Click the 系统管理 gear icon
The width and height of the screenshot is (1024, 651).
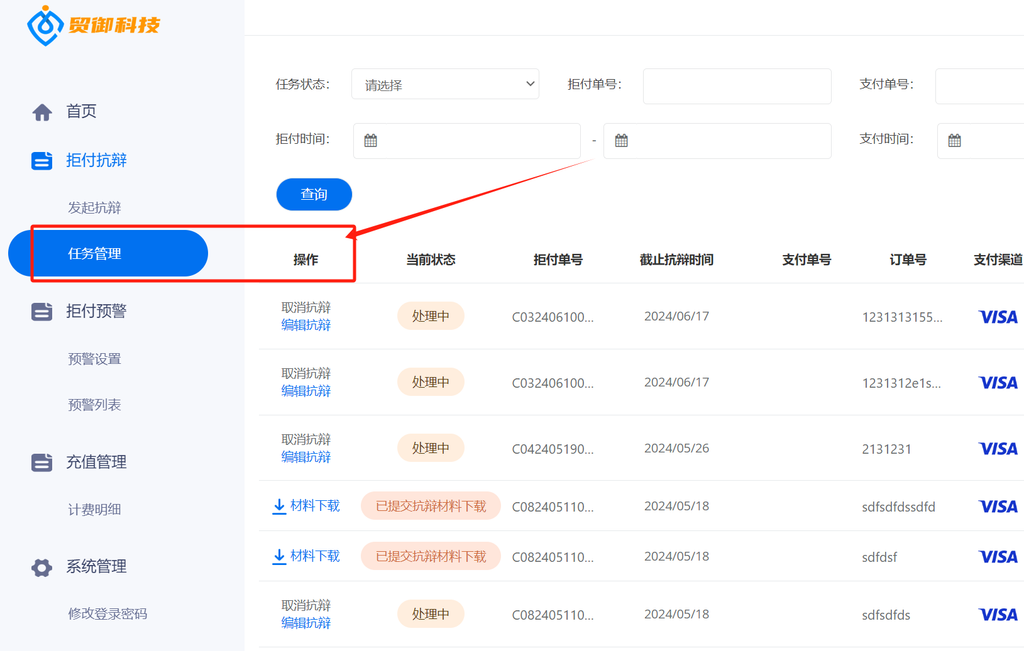pos(42,567)
